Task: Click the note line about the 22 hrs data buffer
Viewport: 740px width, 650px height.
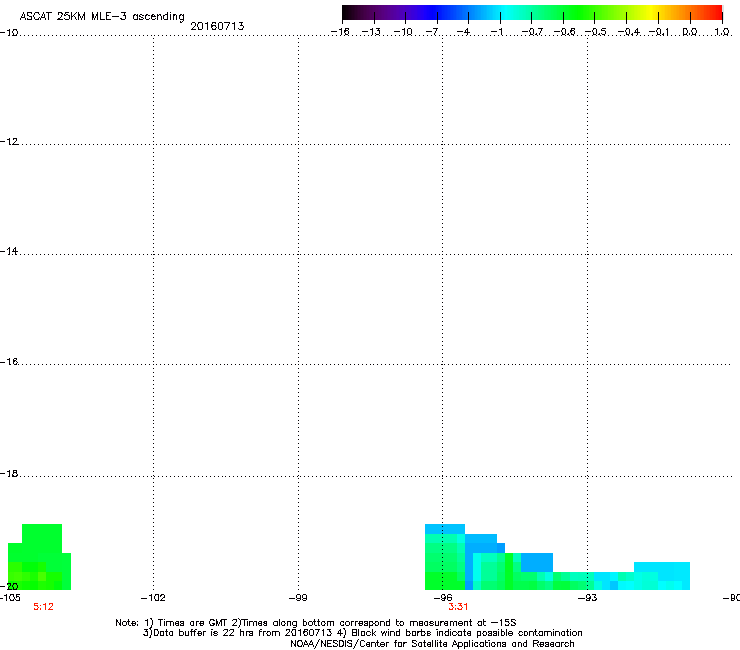Action: click(x=362, y=633)
